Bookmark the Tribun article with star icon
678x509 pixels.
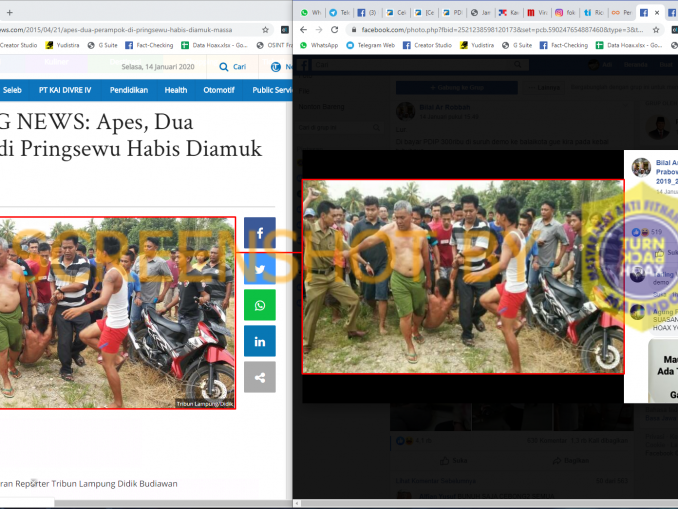[265, 30]
